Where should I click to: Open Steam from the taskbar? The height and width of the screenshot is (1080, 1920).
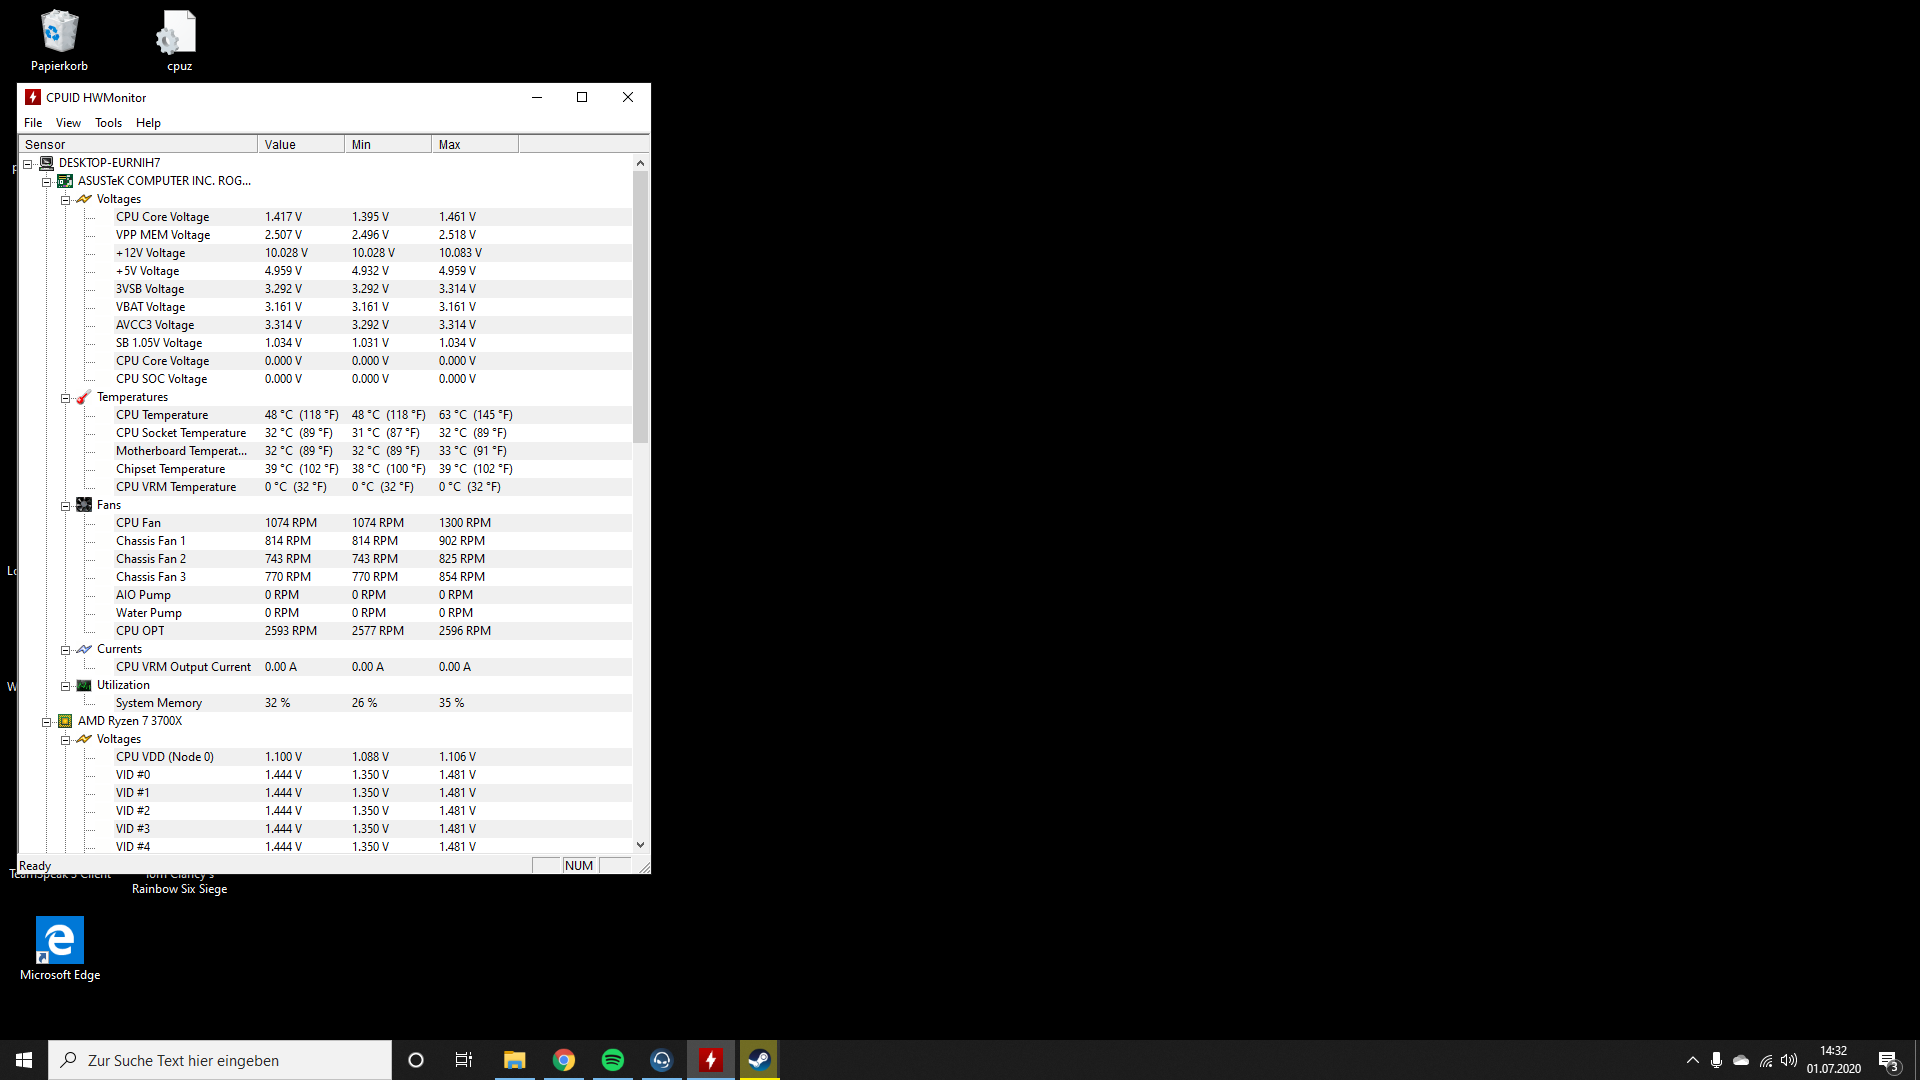(x=759, y=1060)
